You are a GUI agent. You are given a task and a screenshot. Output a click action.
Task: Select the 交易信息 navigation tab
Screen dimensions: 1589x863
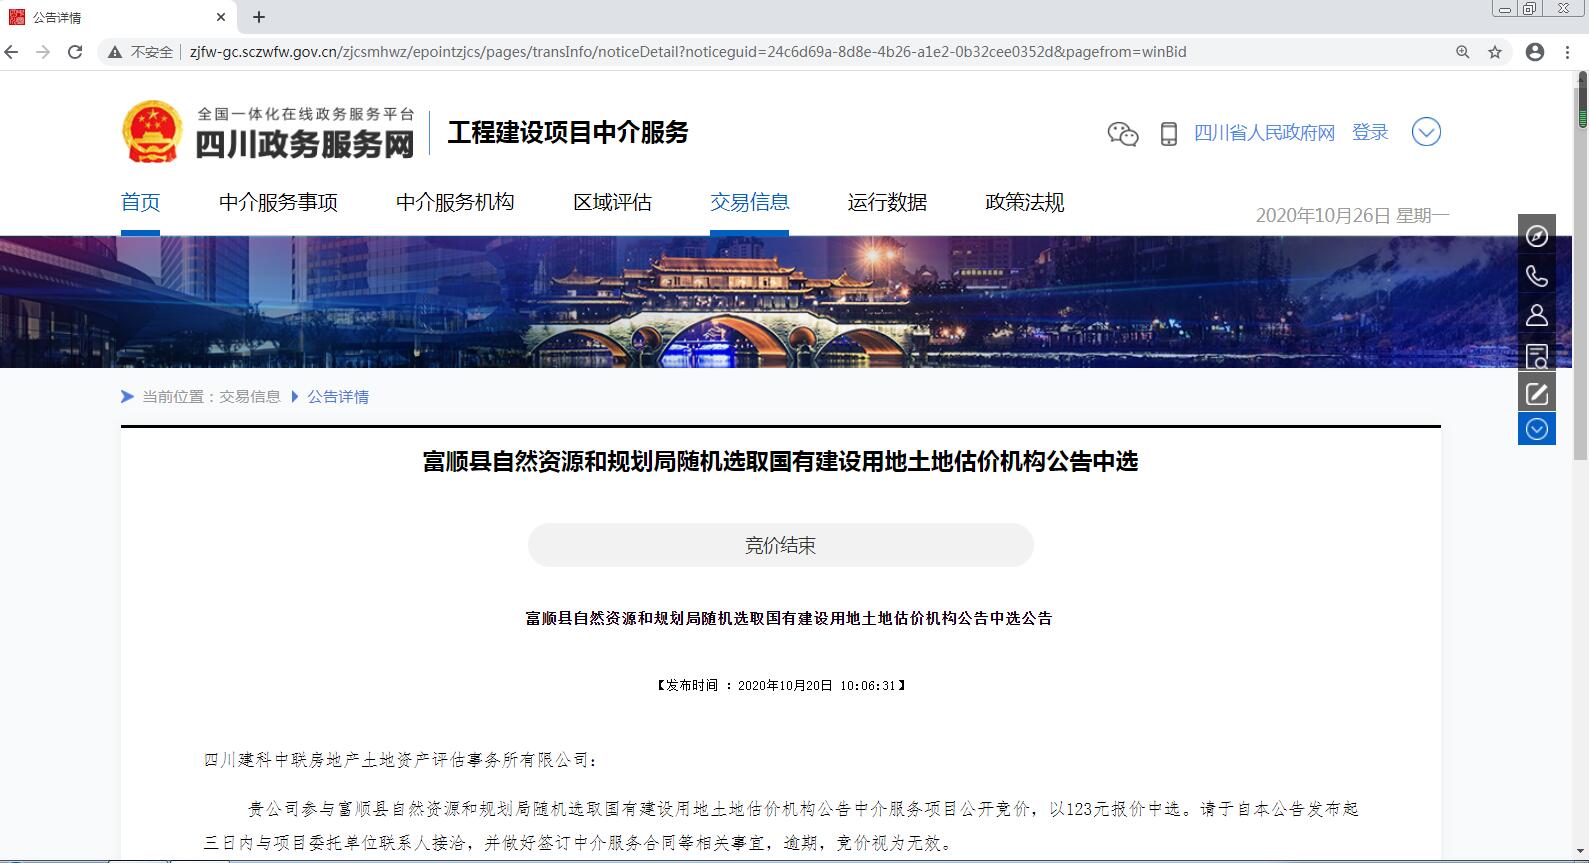tap(749, 203)
